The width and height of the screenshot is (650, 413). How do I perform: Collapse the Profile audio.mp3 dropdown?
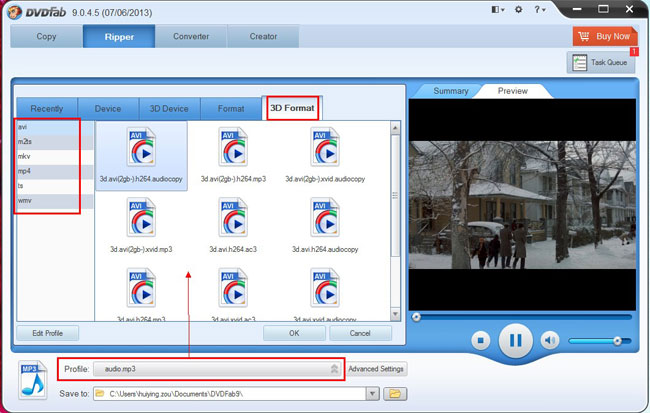pos(335,369)
